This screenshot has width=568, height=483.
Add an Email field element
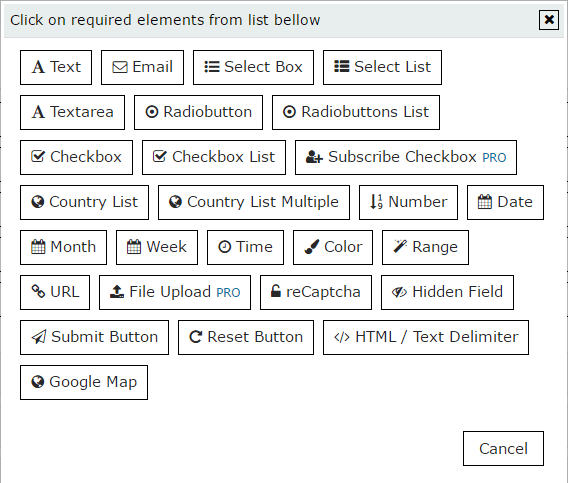click(142, 67)
